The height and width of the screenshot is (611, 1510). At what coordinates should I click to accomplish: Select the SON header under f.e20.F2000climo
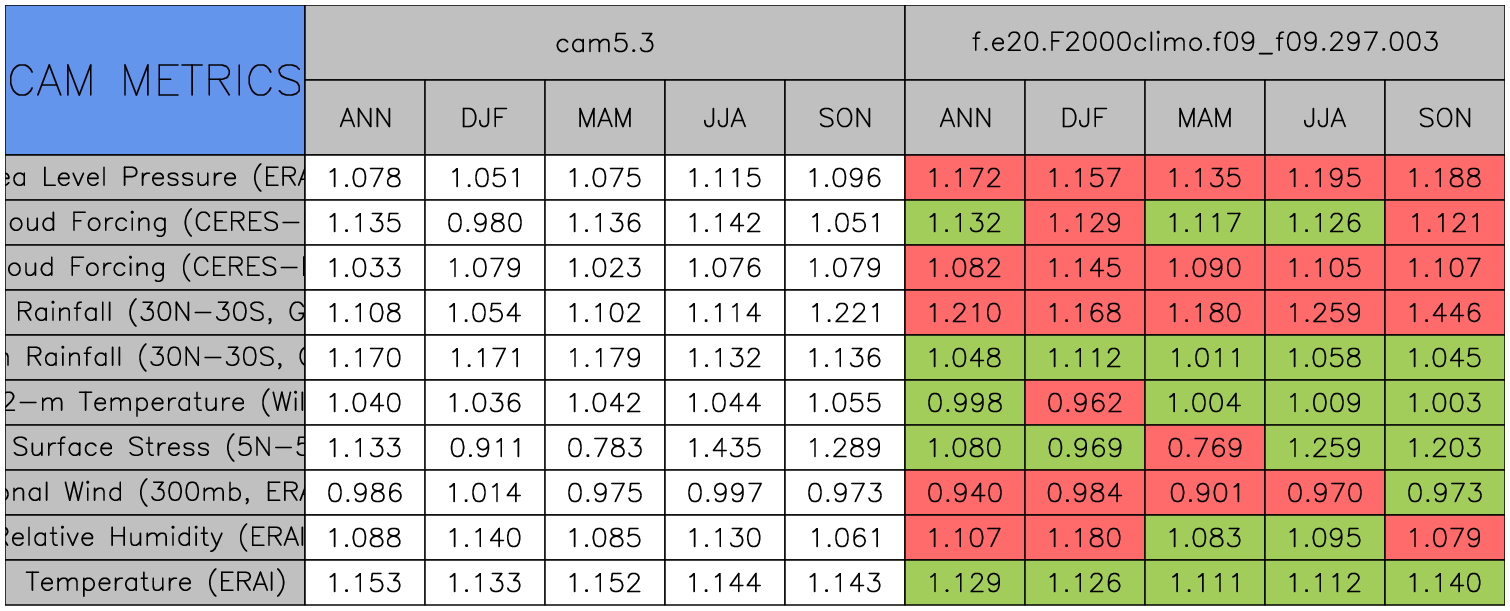tap(1445, 118)
